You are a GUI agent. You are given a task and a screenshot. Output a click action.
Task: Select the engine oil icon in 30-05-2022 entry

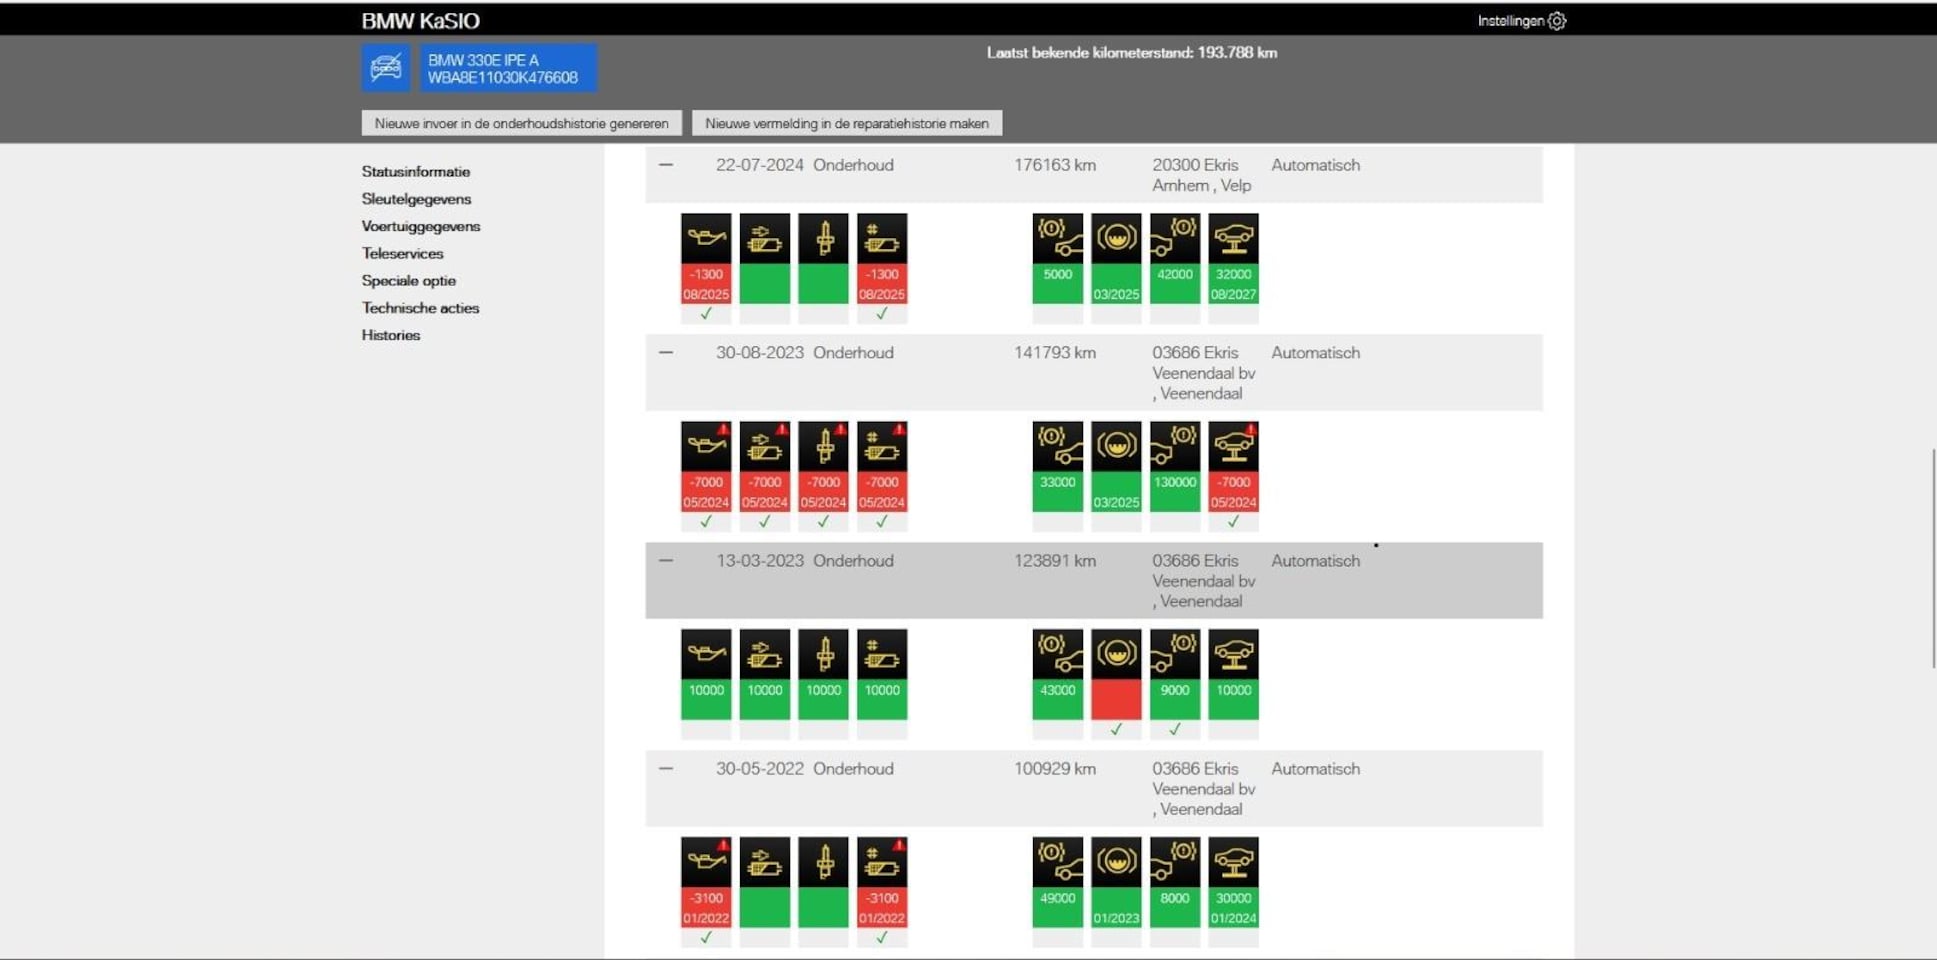706,862
